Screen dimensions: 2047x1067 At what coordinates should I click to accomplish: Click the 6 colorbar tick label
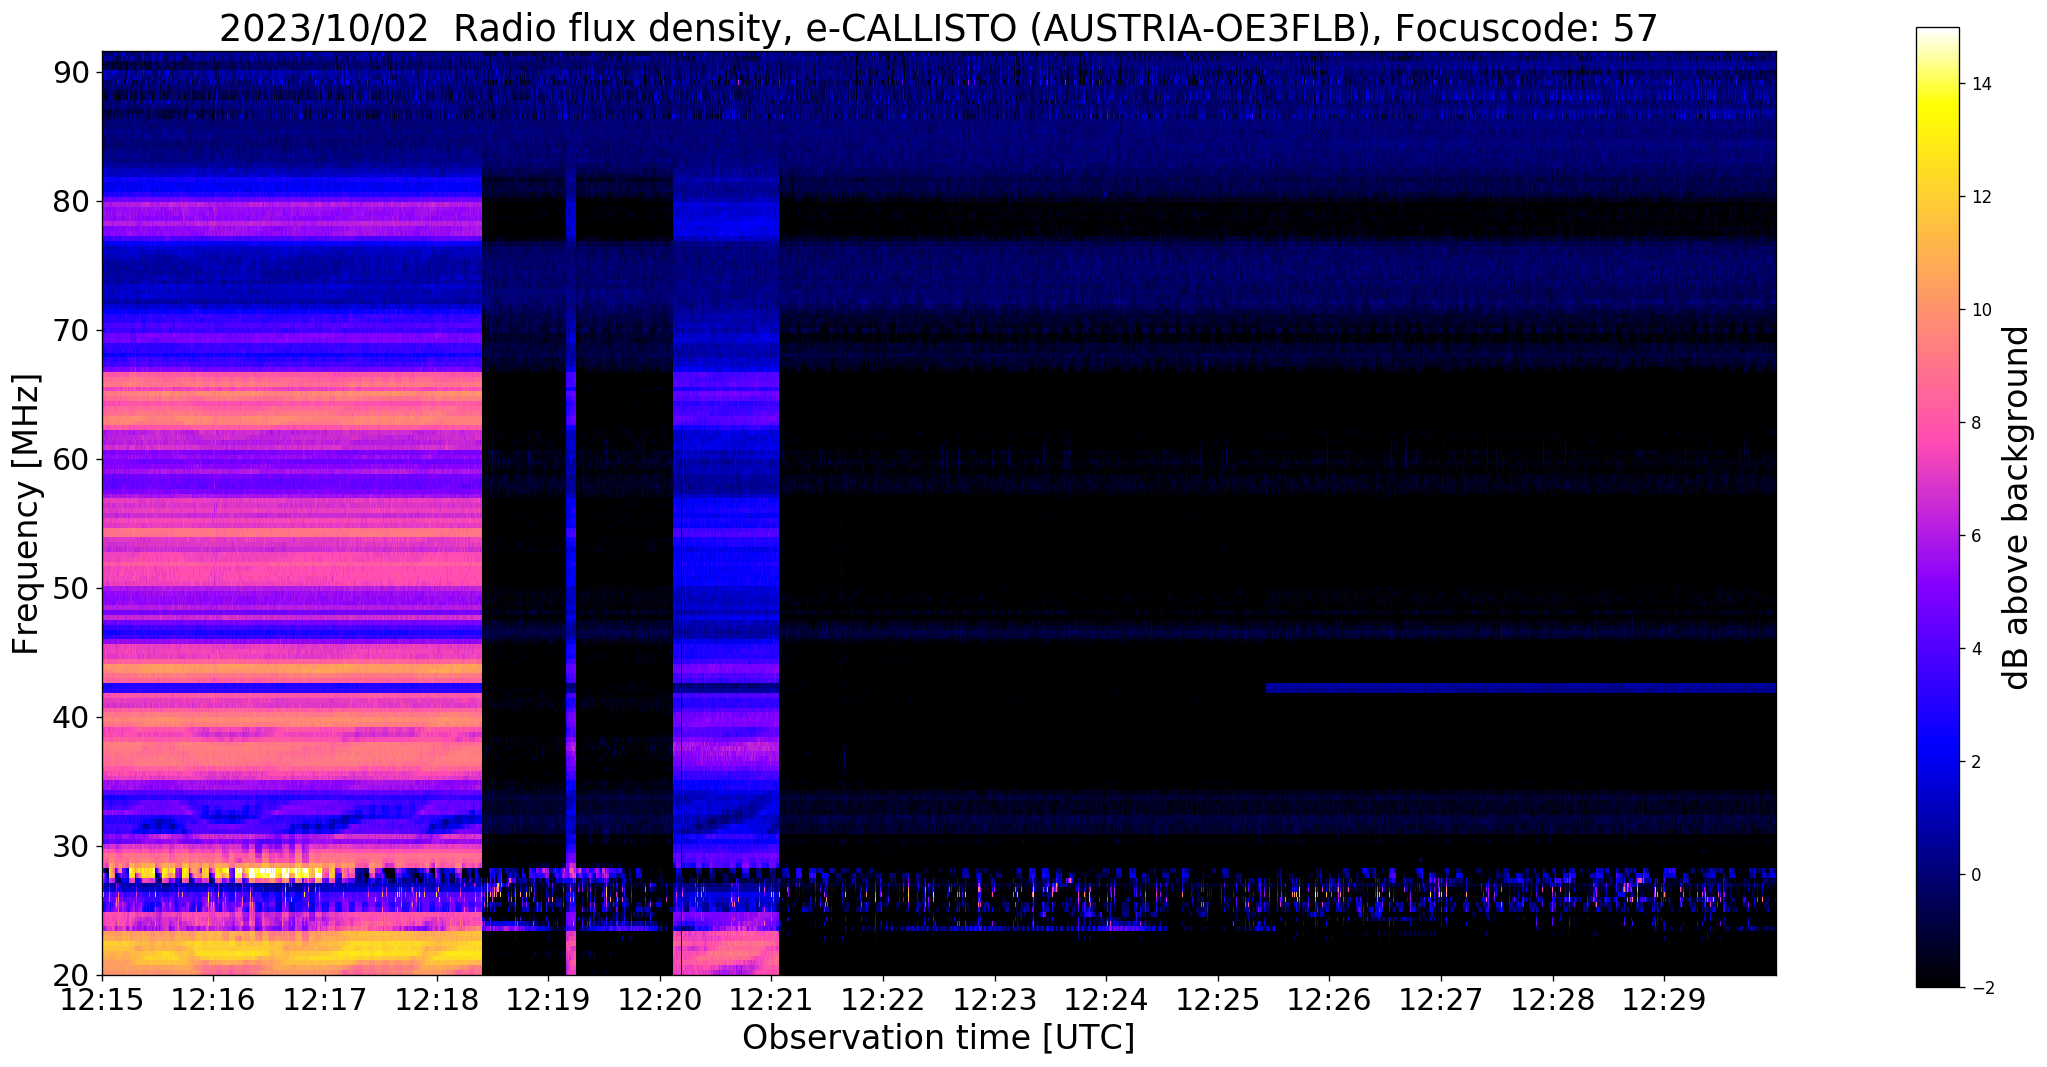click(1974, 536)
